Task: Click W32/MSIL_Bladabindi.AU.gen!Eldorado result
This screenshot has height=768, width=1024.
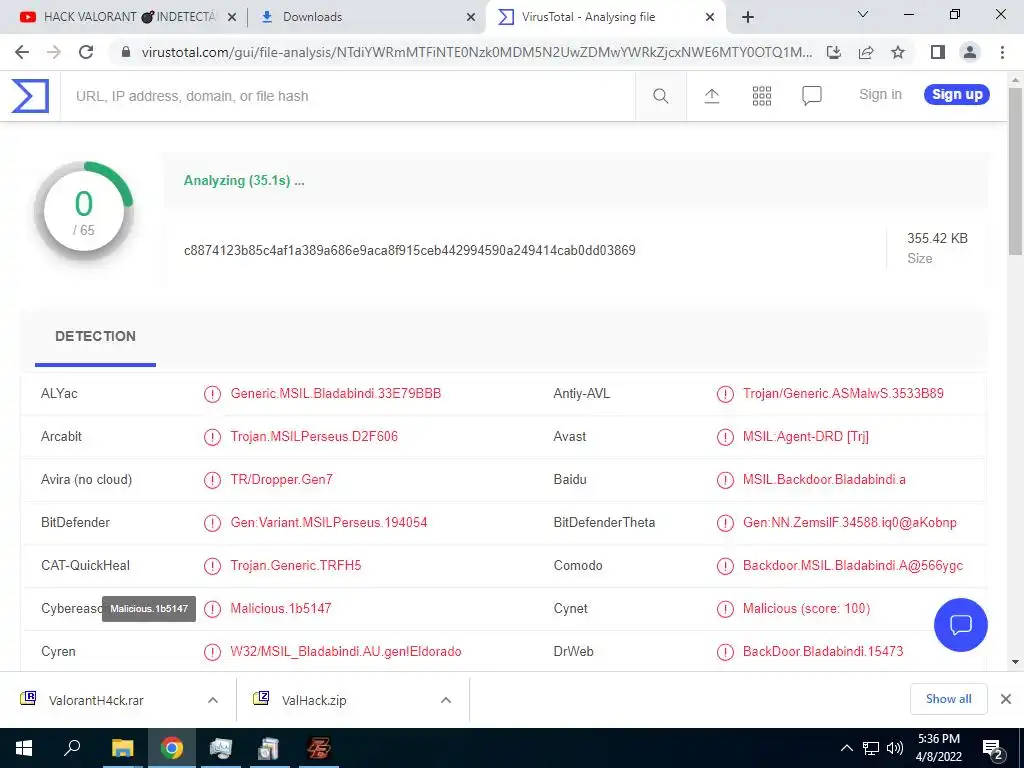Action: [x=345, y=652]
